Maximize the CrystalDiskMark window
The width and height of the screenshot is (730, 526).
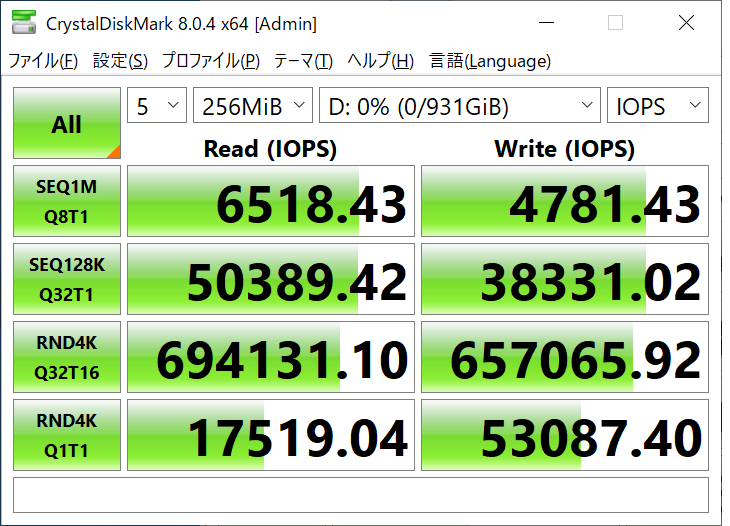click(x=615, y=22)
